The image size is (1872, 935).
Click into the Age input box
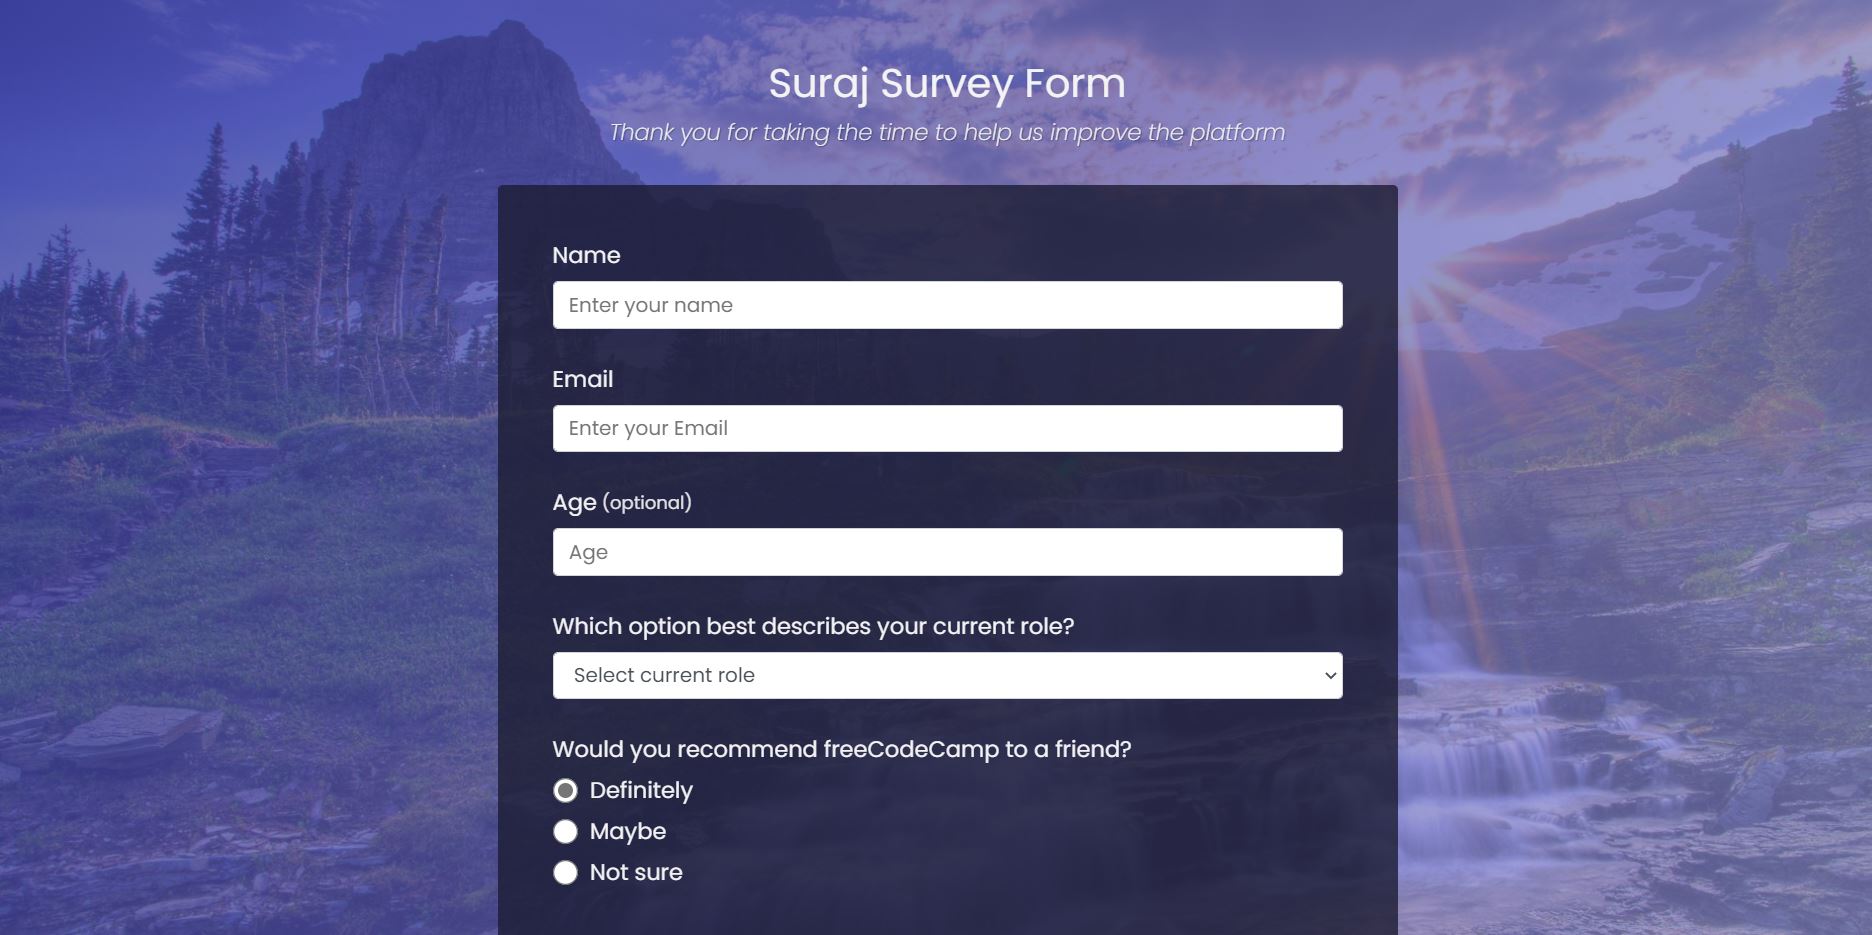pos(947,552)
